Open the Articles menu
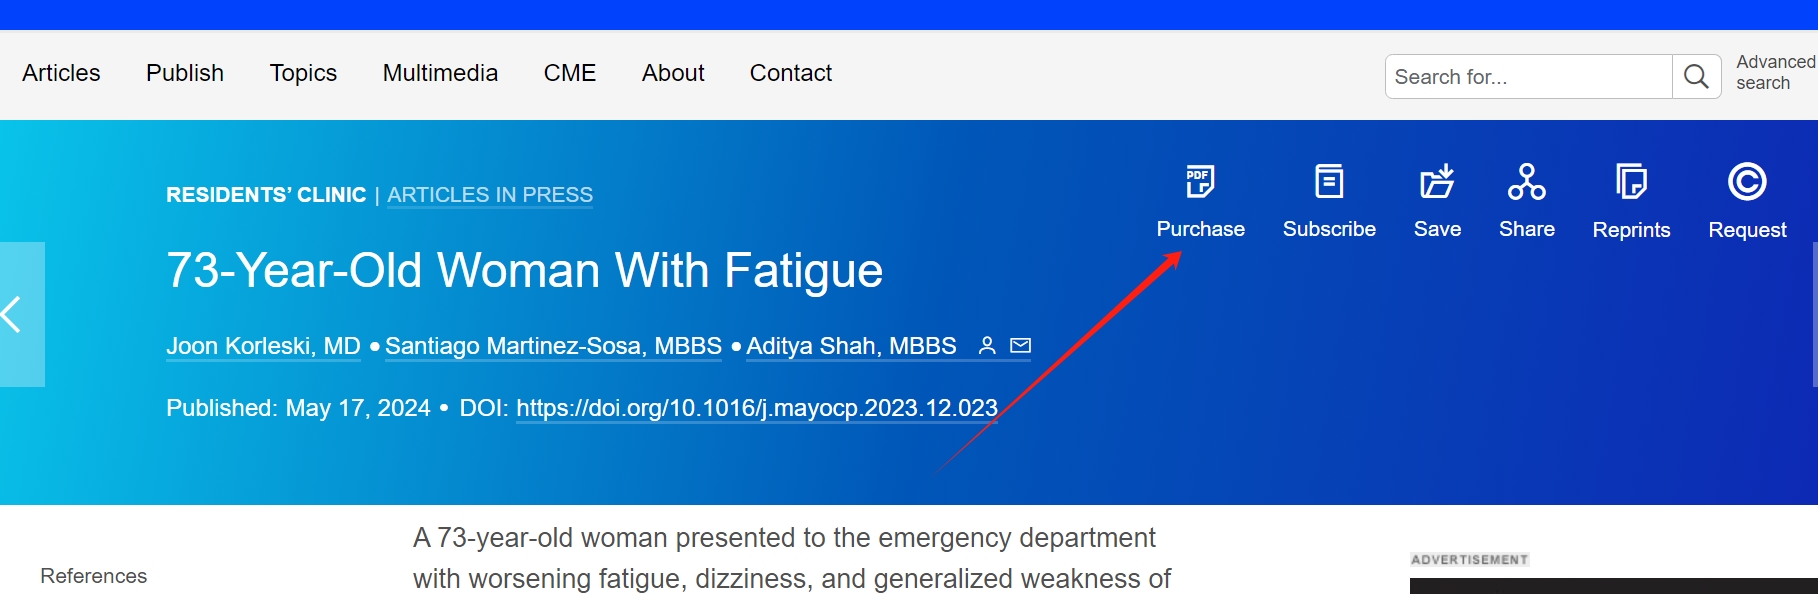 tap(61, 73)
